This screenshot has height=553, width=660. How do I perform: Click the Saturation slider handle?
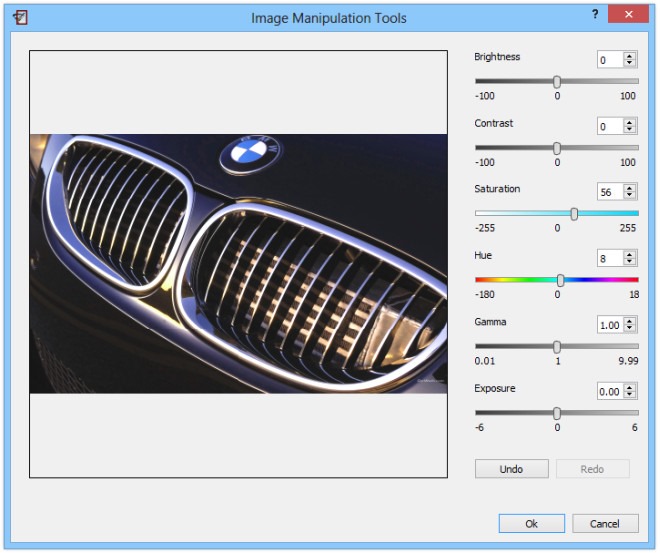[x=575, y=214]
